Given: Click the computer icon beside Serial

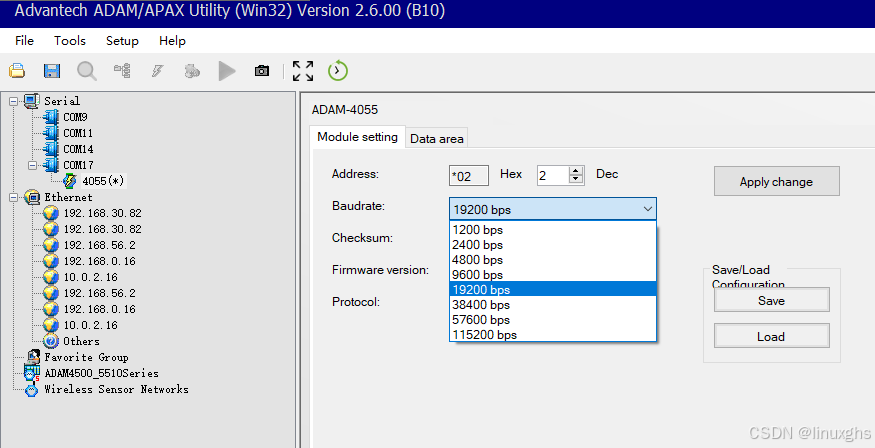Looking at the screenshot, I should [x=32, y=101].
